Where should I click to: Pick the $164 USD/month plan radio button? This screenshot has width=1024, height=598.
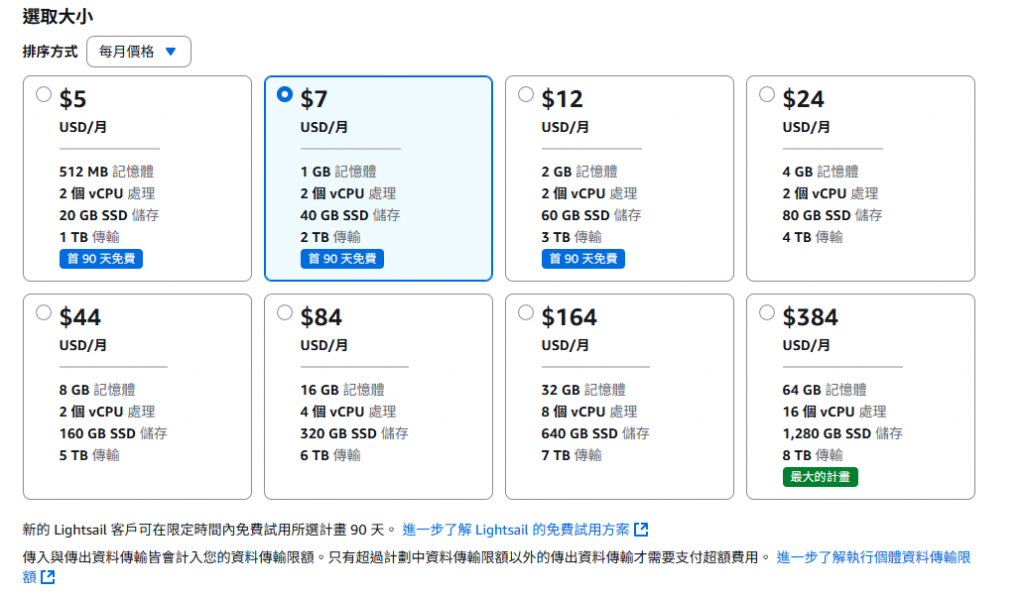[x=526, y=313]
